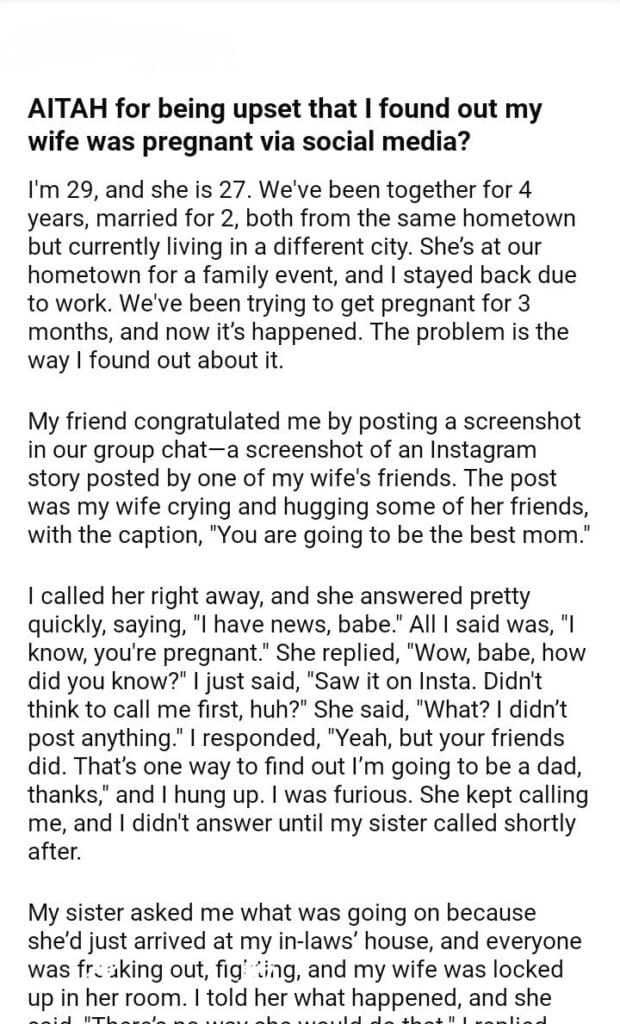Click the partially obscured word "freaking"
Viewport: 620px width, 1024px height.
click(105, 970)
